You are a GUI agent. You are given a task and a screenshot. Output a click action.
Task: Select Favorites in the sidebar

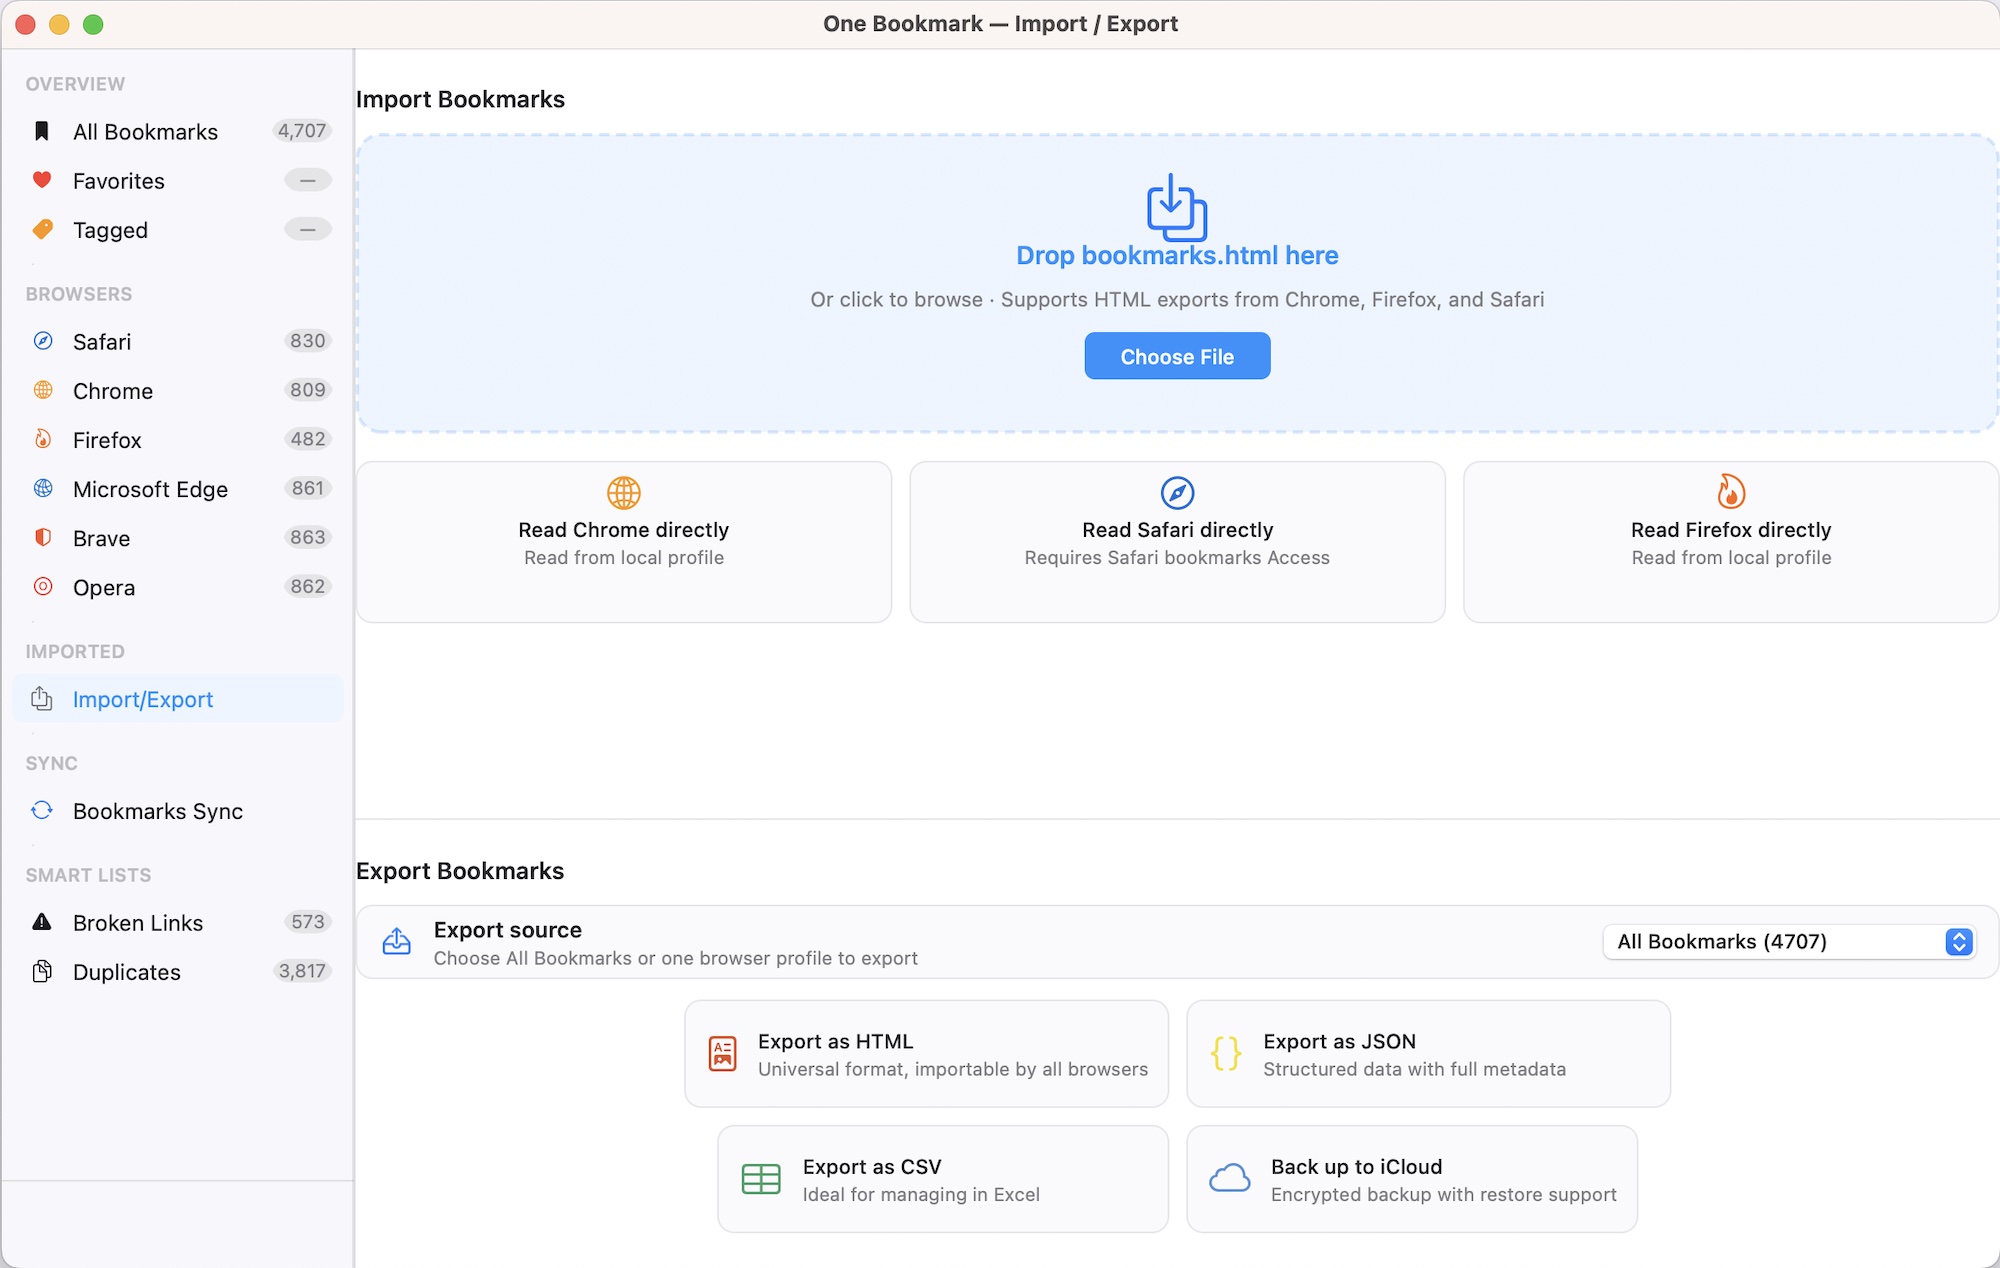[x=178, y=180]
